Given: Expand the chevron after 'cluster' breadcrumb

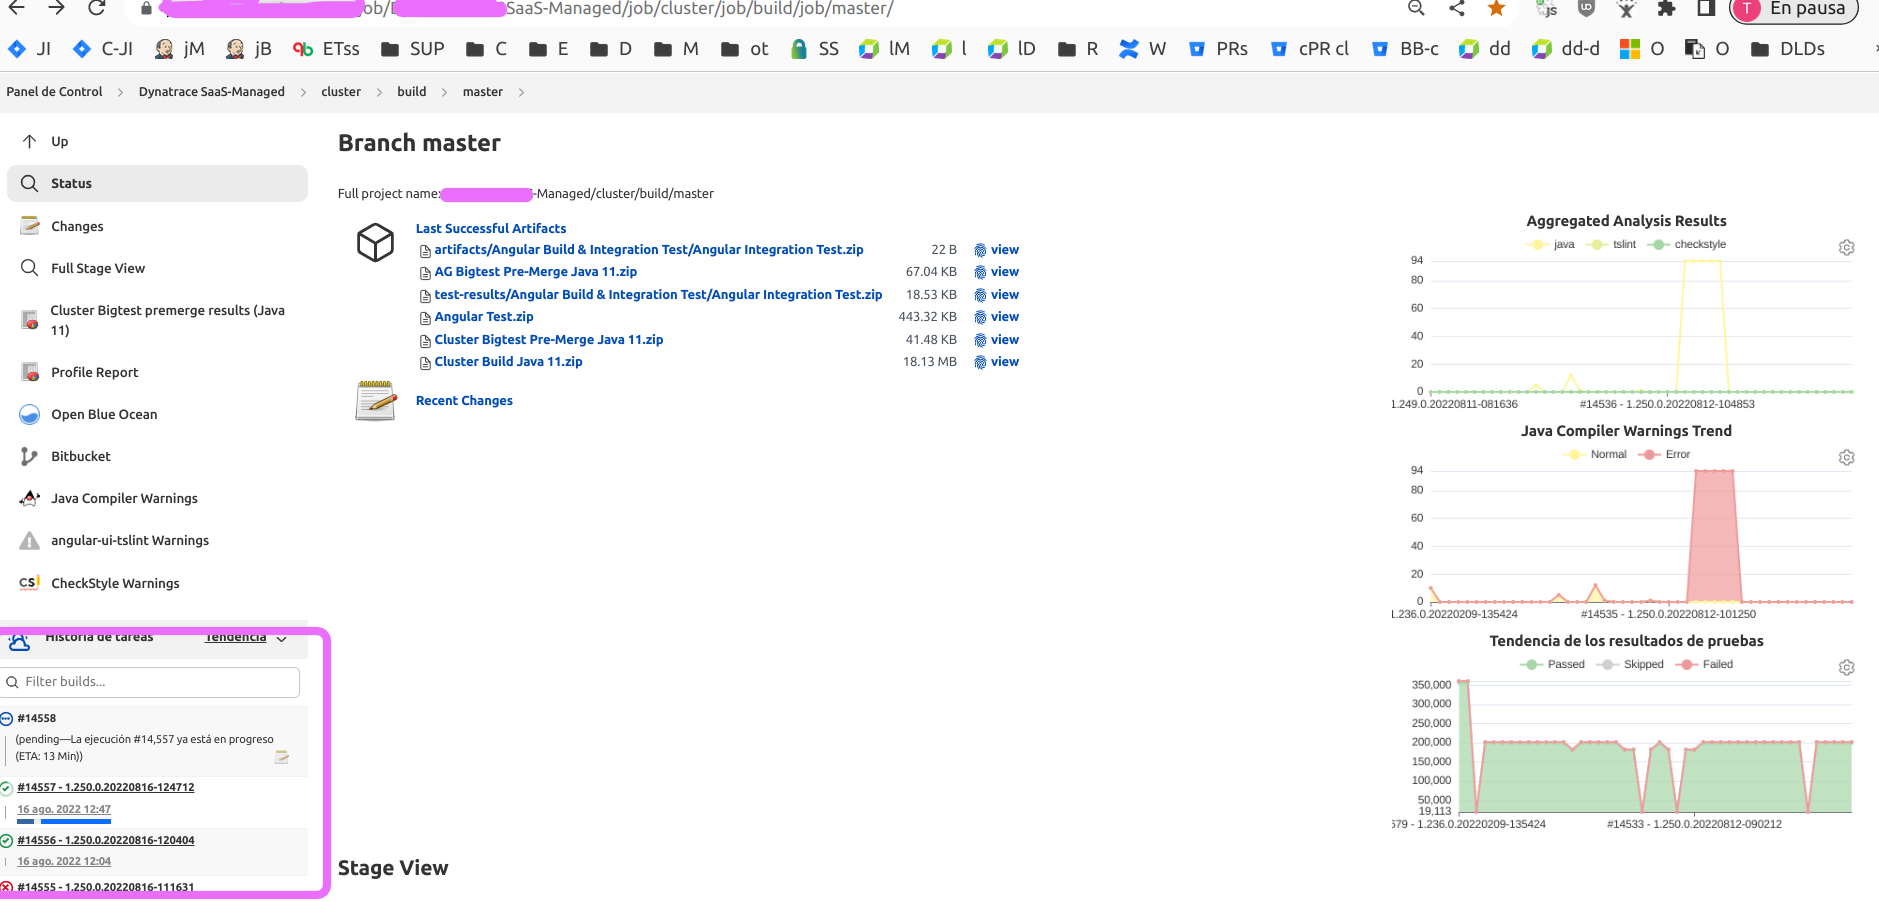Looking at the screenshot, I should pyautogui.click(x=380, y=92).
